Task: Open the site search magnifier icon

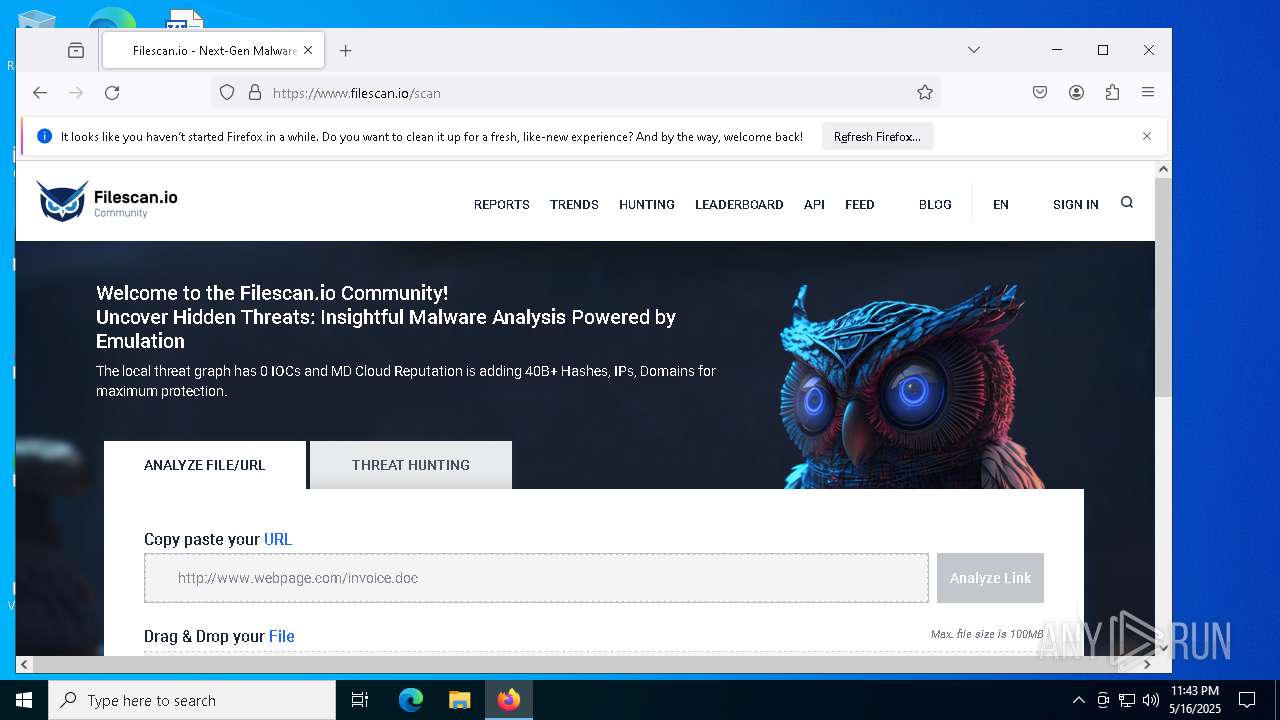Action: point(1127,203)
